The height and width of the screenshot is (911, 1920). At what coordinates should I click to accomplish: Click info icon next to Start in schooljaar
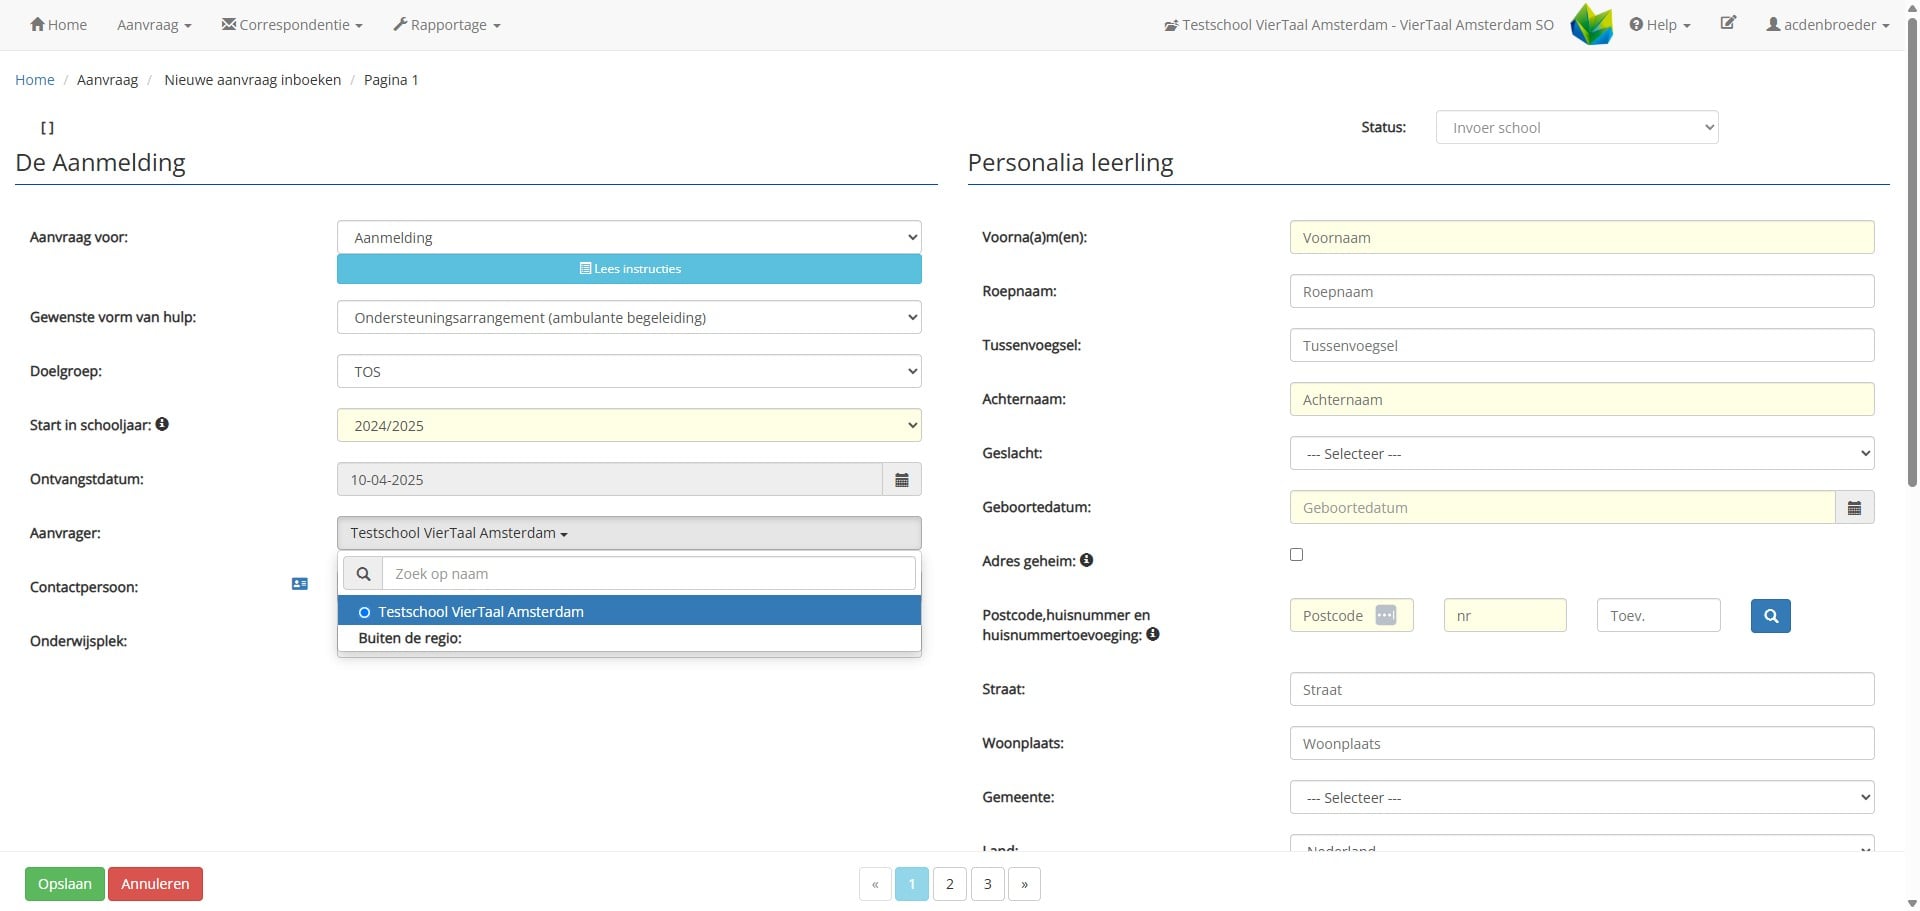click(162, 424)
